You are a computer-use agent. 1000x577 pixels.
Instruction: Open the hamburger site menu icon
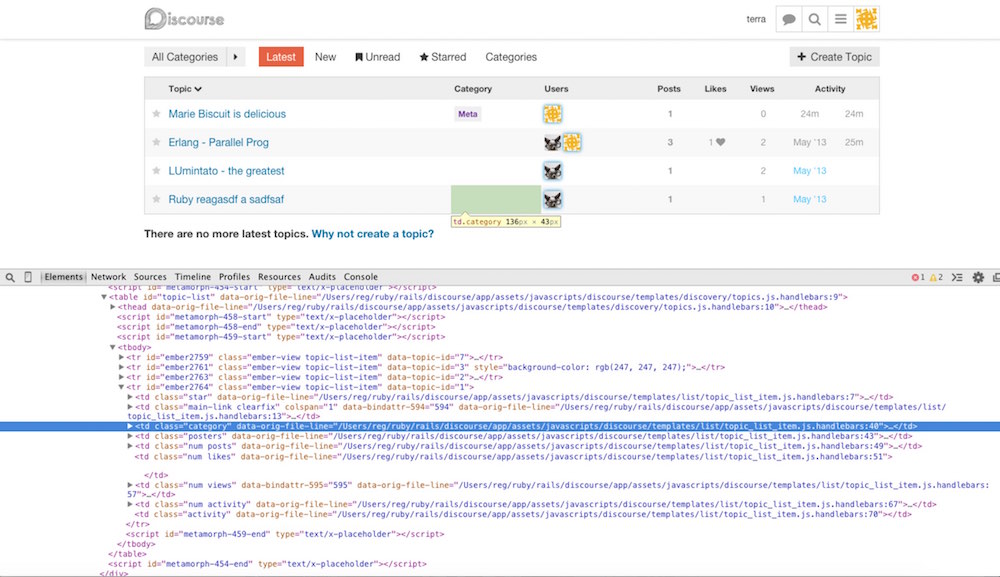click(841, 19)
